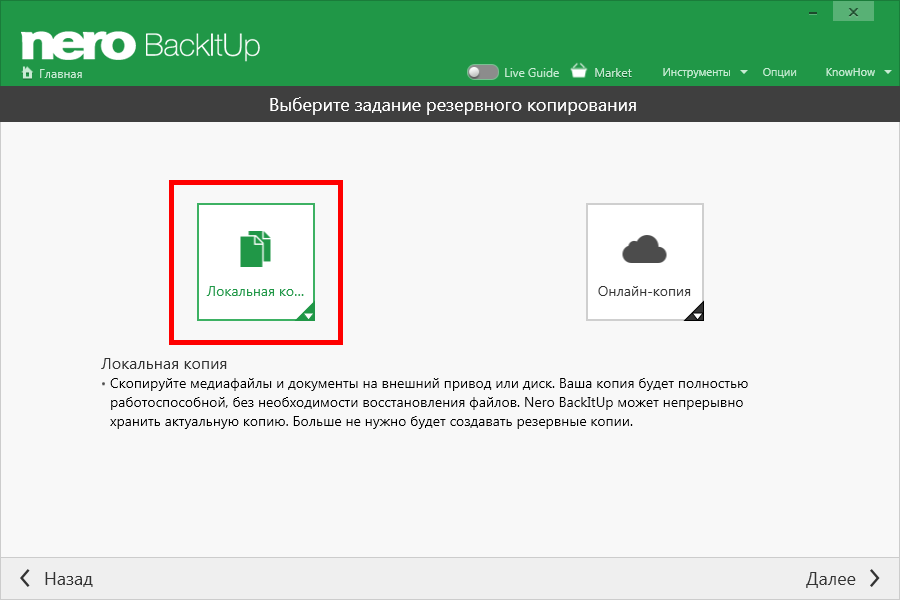Click the left chevron arrow beside Назад
This screenshot has height=600, width=900.
(x=25, y=579)
